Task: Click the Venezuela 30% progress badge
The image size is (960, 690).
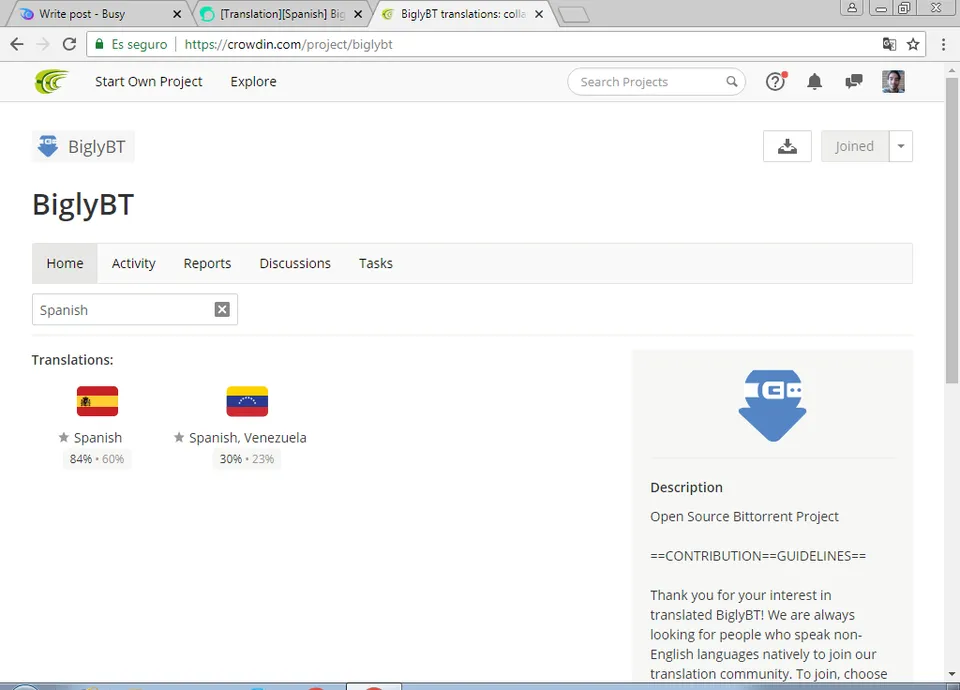Action: [x=247, y=459]
